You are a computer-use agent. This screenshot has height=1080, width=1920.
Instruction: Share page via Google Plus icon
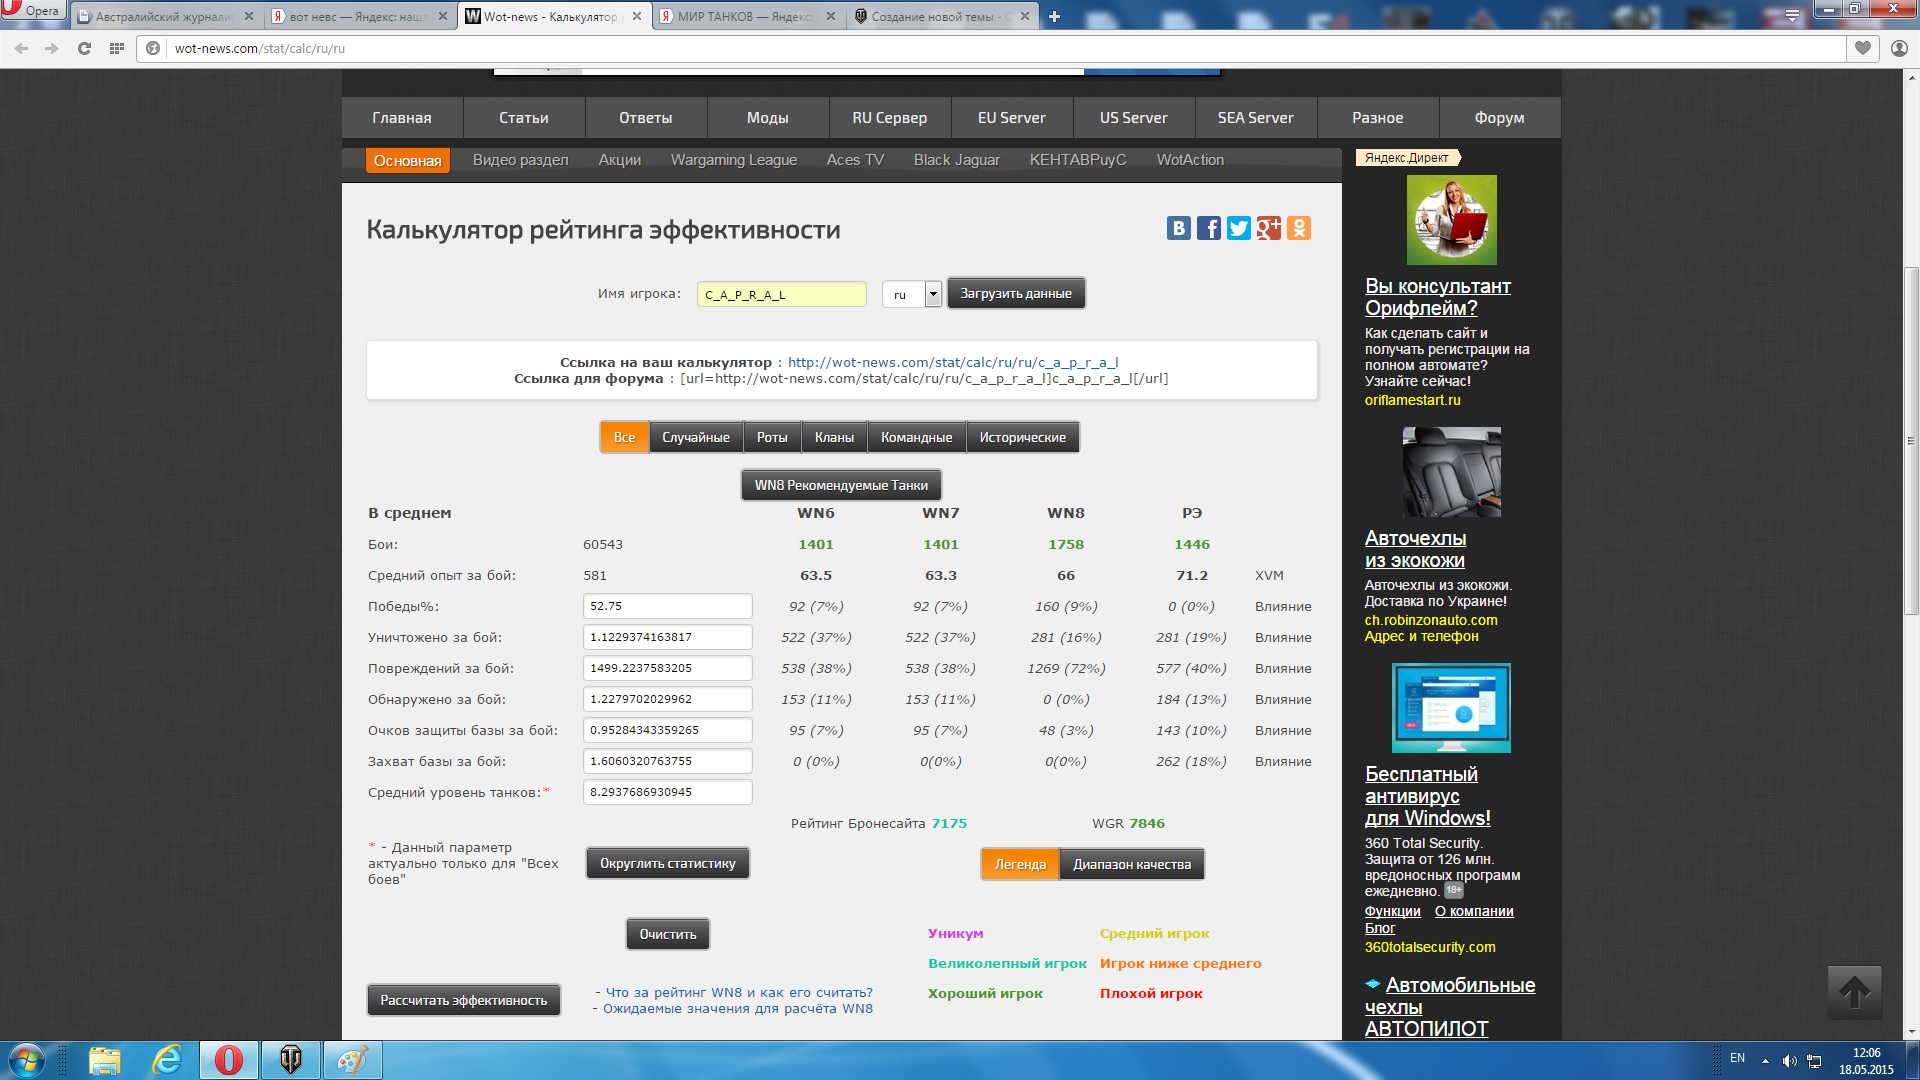coord(1268,229)
